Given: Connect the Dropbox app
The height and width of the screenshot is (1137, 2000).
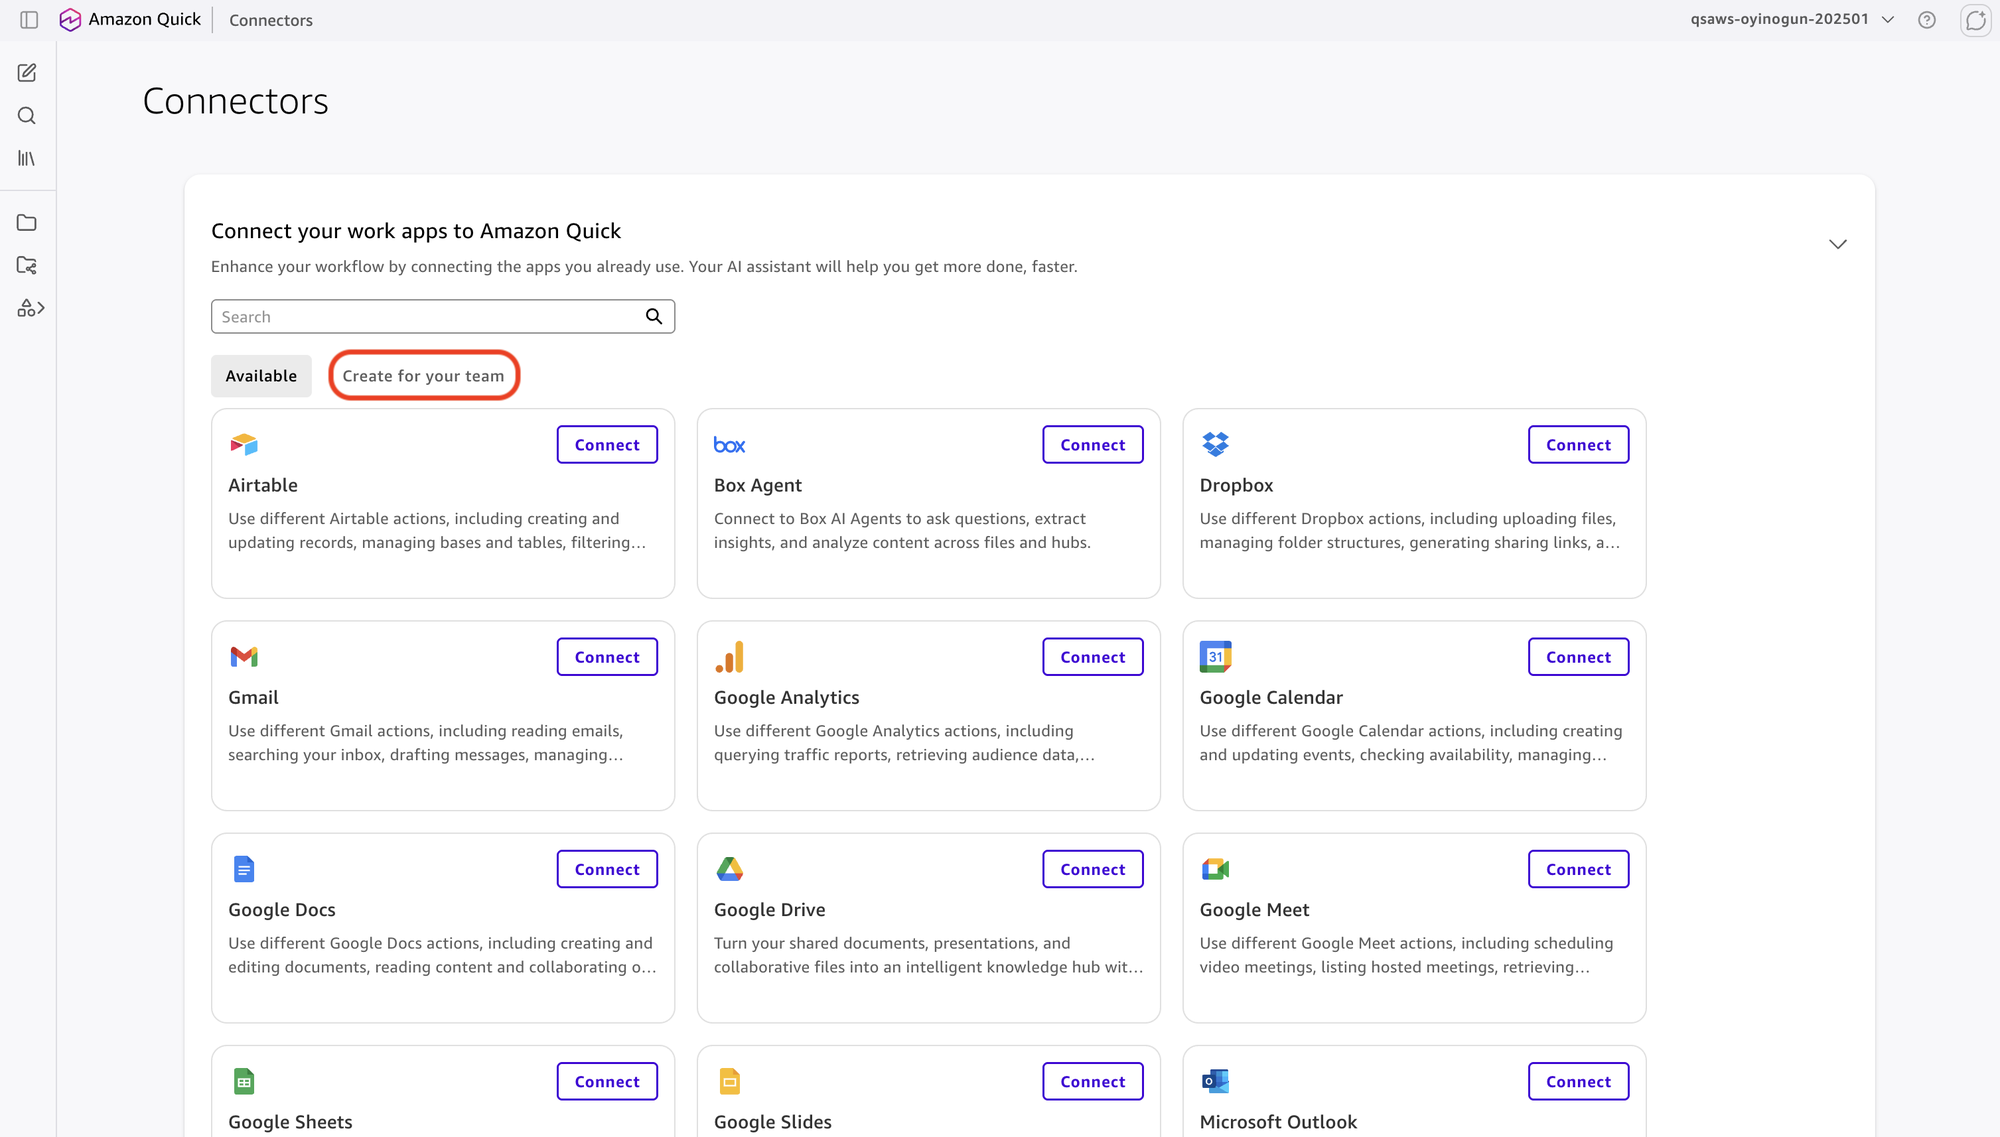Looking at the screenshot, I should (x=1578, y=445).
